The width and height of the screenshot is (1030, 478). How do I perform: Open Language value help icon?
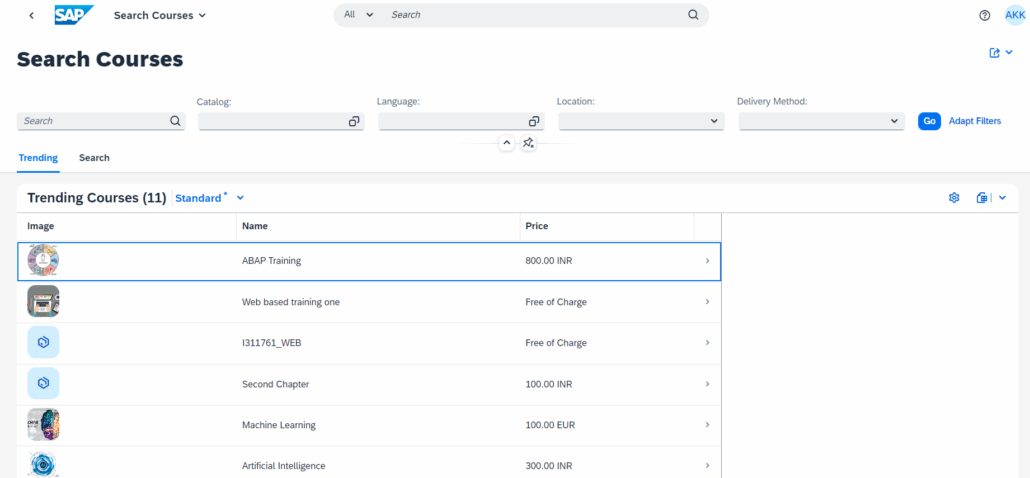click(534, 121)
